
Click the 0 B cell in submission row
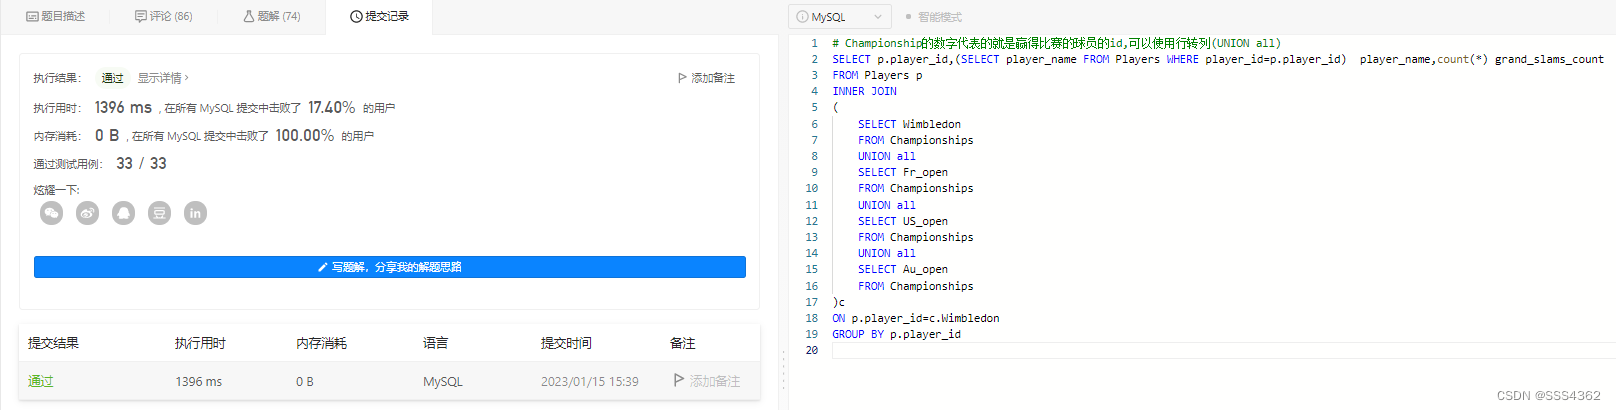(x=305, y=381)
